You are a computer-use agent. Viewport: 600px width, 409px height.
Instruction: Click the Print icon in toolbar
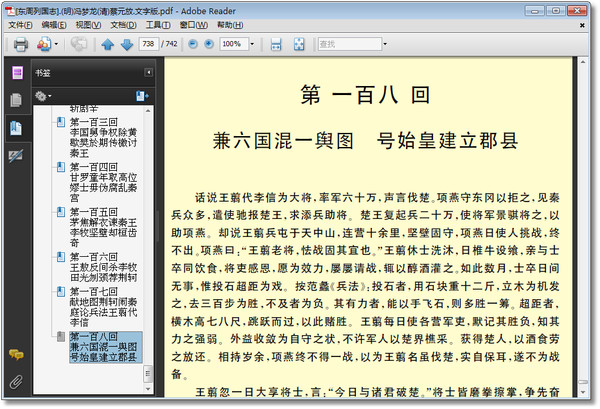pyautogui.click(x=21, y=44)
